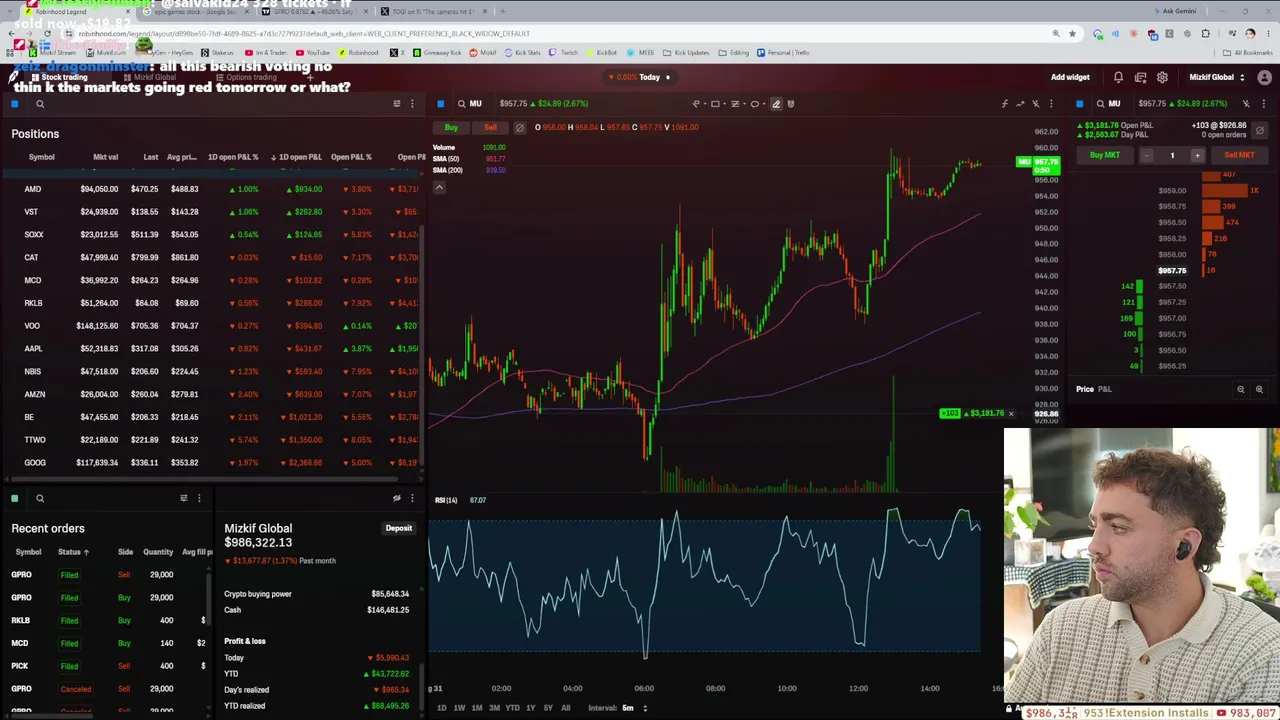The width and height of the screenshot is (1280, 720).
Task: Click the chart panel search magnifier icon
Action: pyautogui.click(x=461, y=104)
